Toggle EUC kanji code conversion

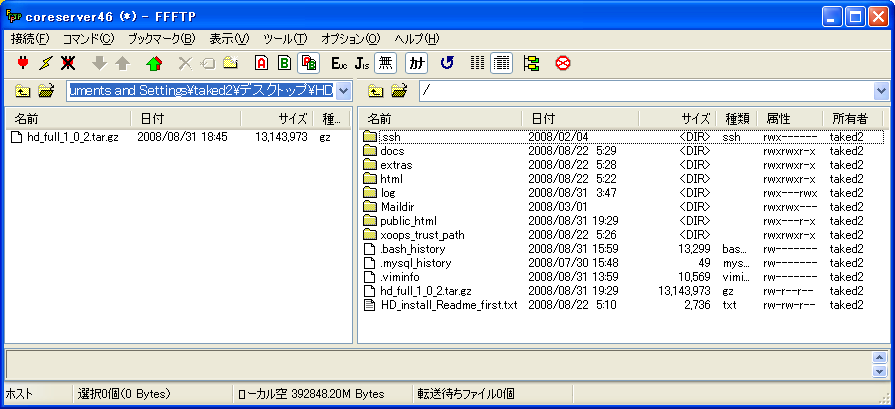click(339, 63)
